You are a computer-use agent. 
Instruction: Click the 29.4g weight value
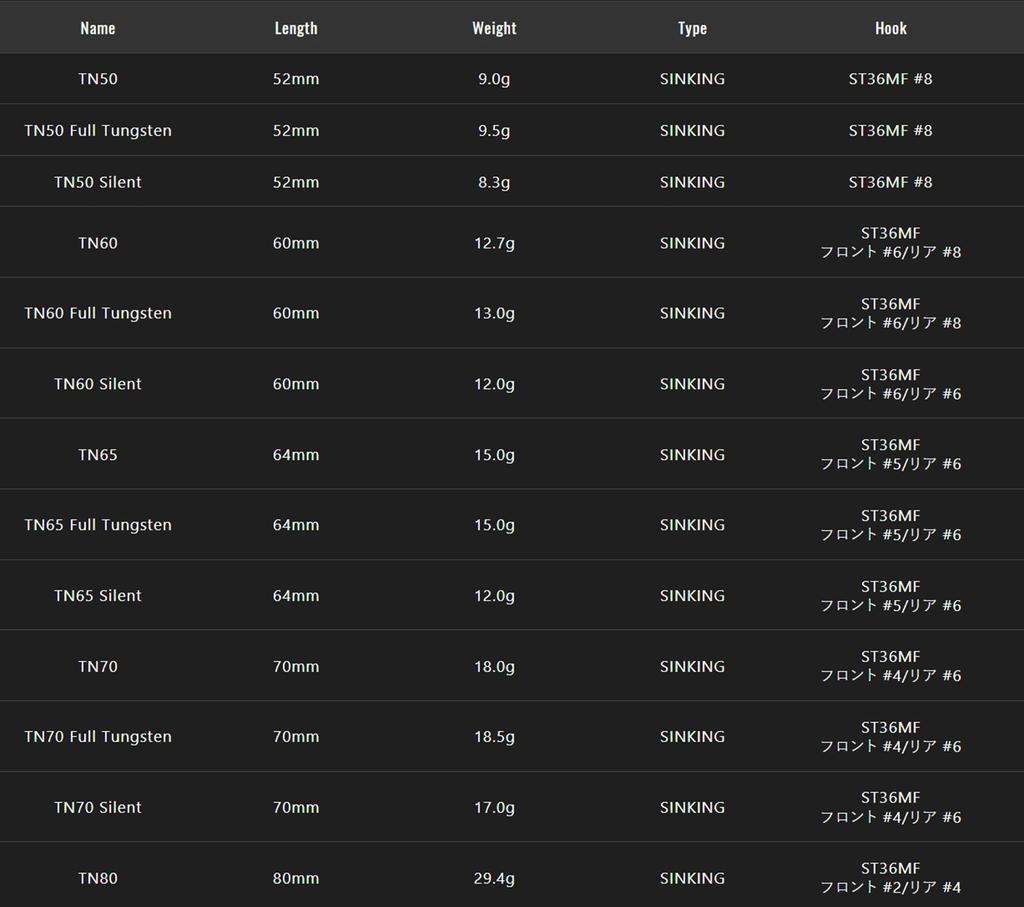pyautogui.click(x=494, y=878)
